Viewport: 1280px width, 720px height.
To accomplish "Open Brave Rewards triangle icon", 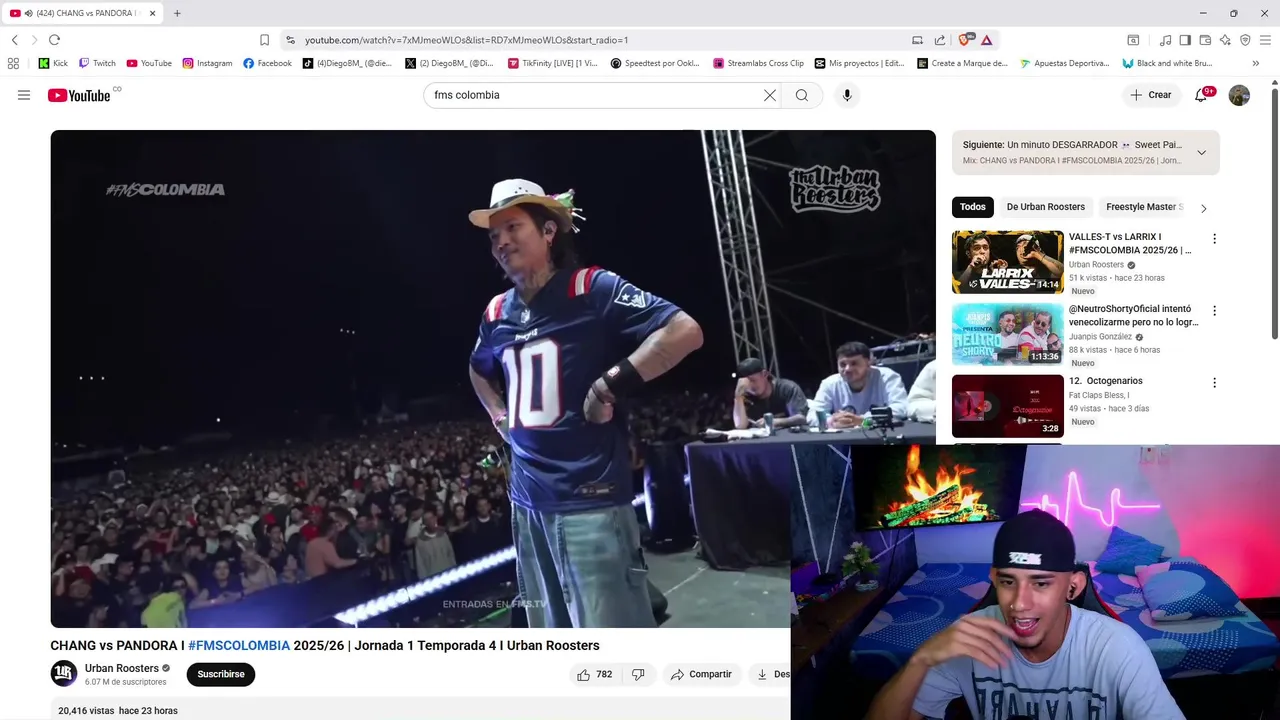I will pyautogui.click(x=987, y=40).
